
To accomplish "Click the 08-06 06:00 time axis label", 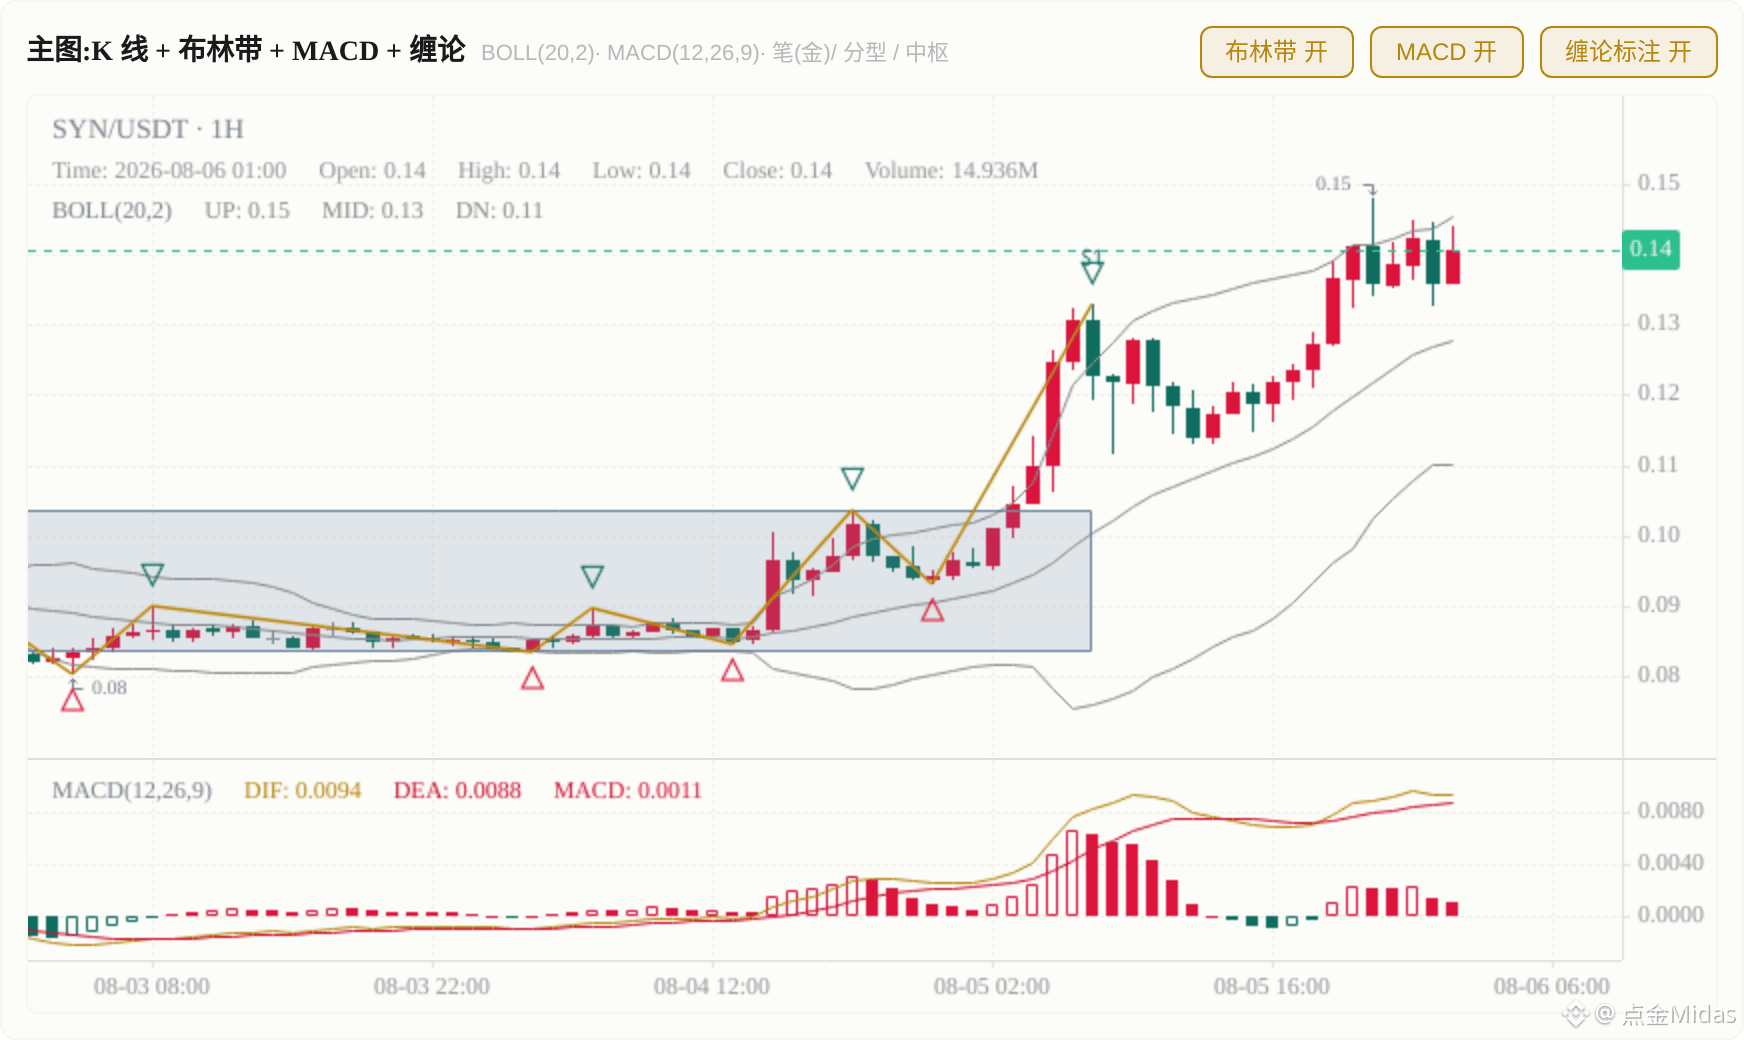I will 1552,987.
